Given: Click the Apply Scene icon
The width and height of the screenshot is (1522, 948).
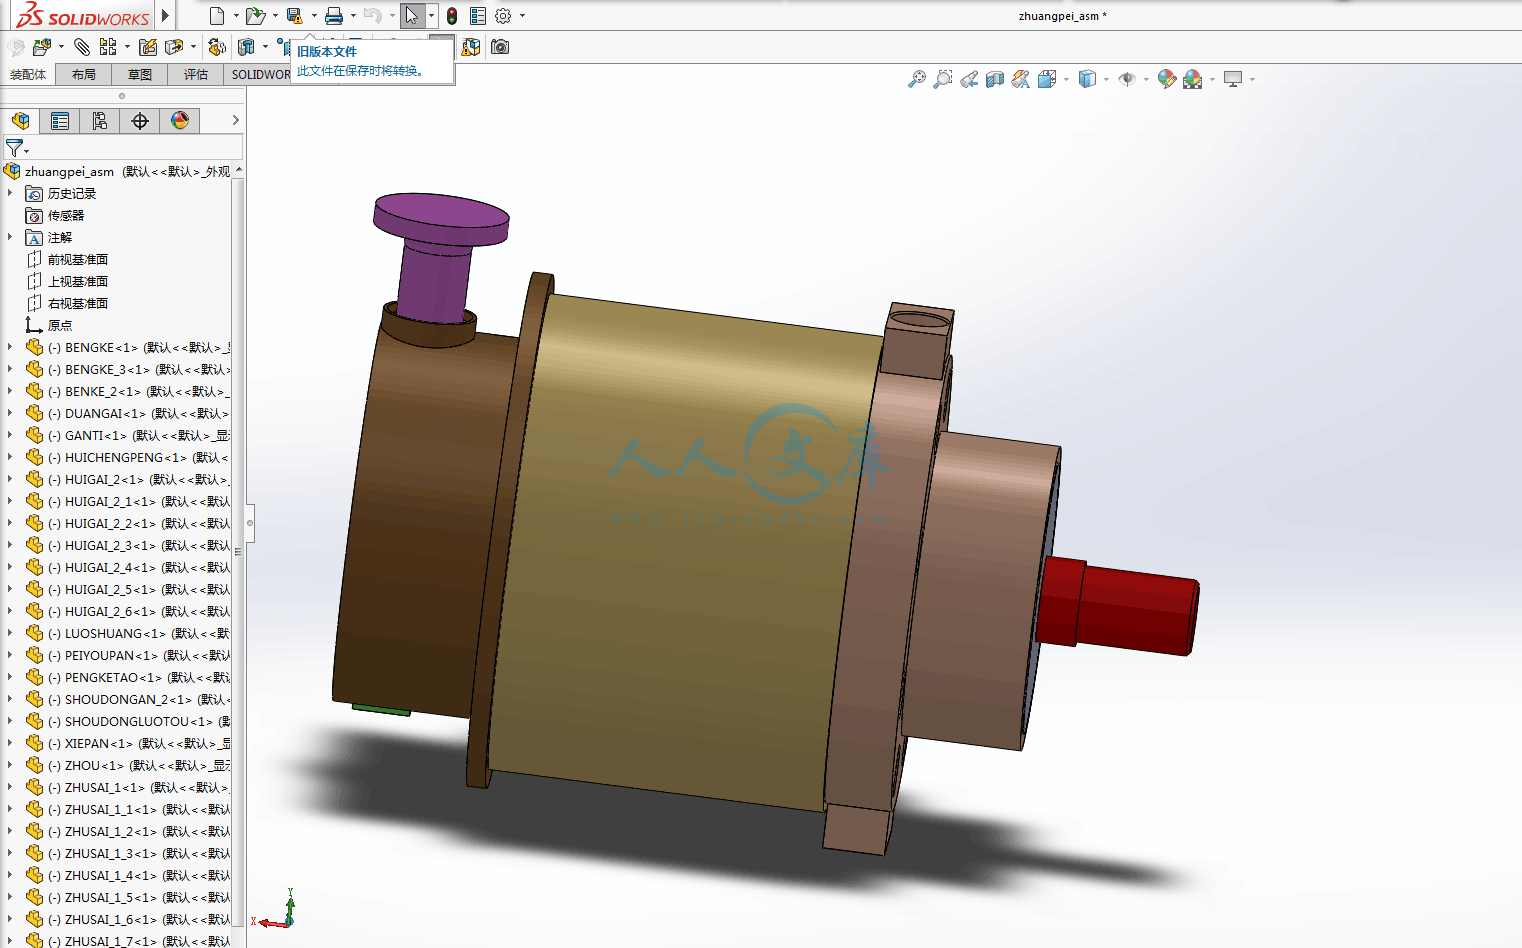Looking at the screenshot, I should pyautogui.click(x=1192, y=79).
